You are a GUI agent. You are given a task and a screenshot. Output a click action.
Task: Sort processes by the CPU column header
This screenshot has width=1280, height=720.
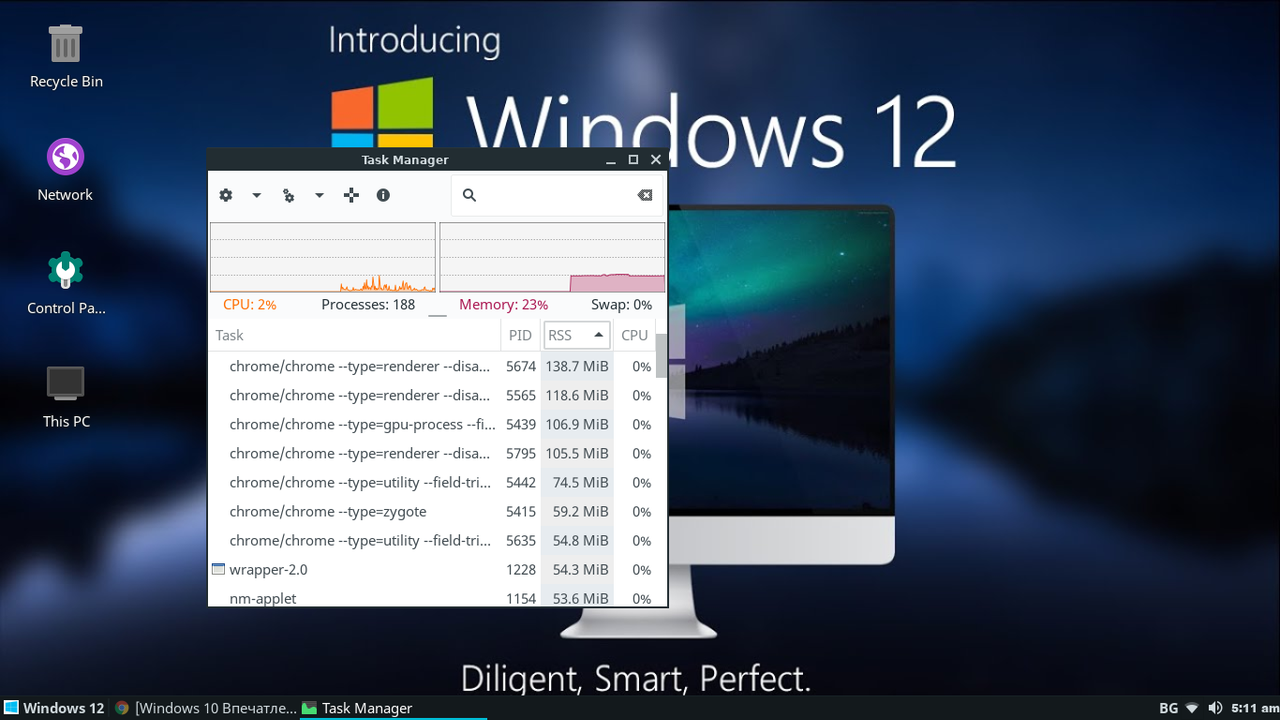coord(634,335)
